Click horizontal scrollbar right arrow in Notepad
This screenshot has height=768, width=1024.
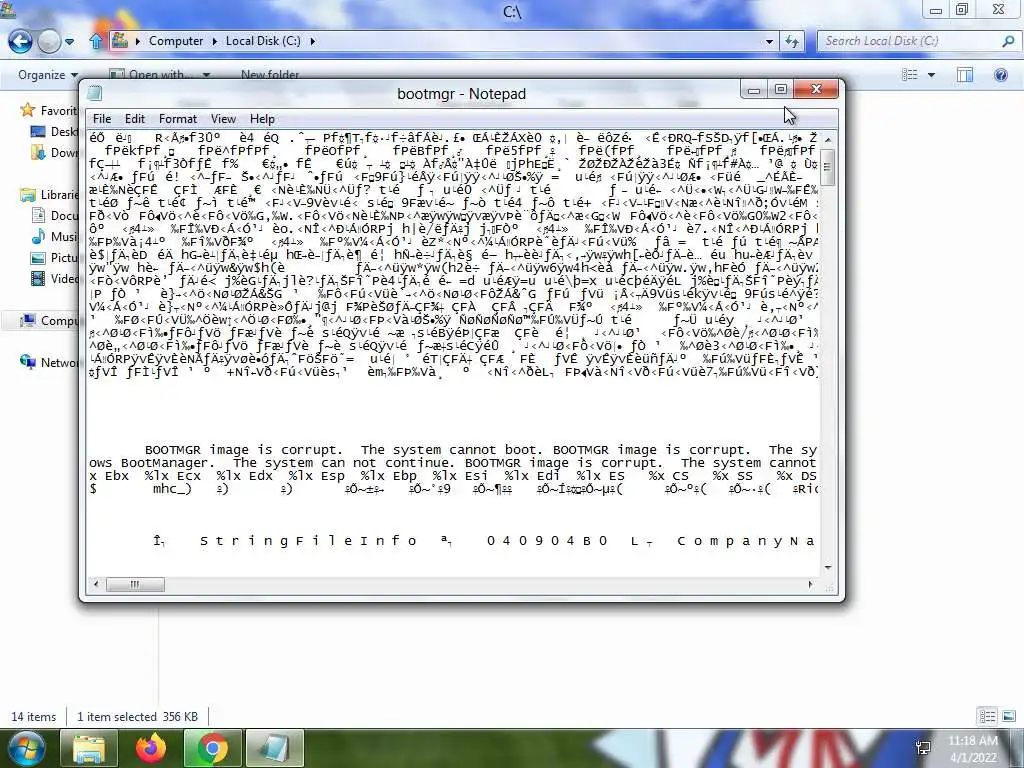(x=810, y=584)
